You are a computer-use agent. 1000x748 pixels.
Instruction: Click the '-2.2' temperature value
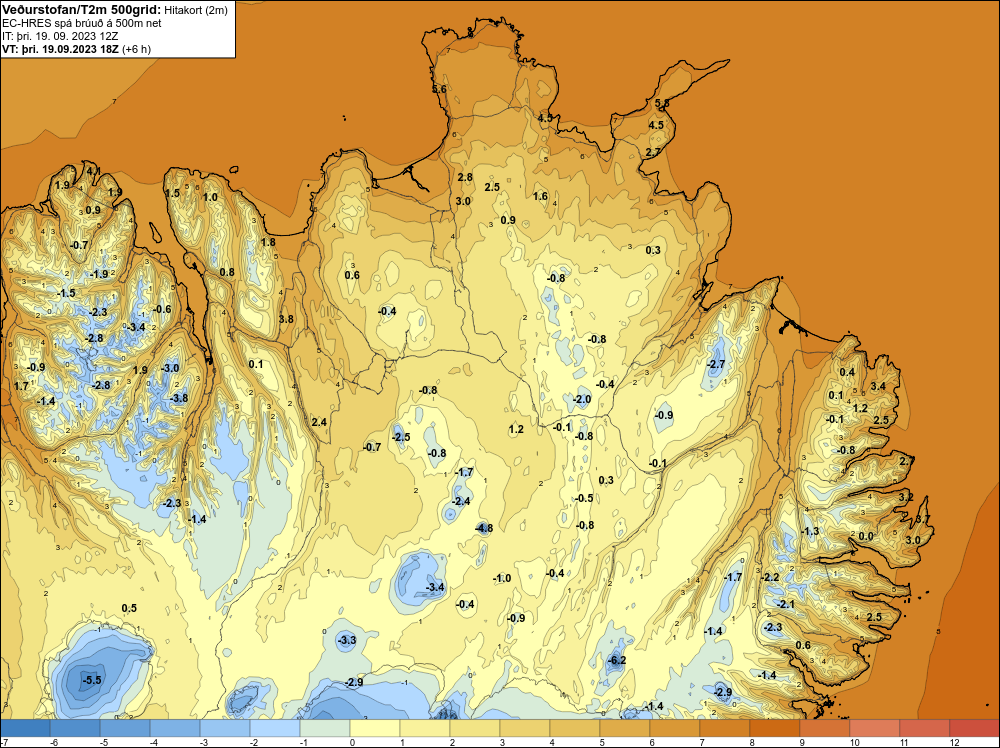tap(770, 577)
